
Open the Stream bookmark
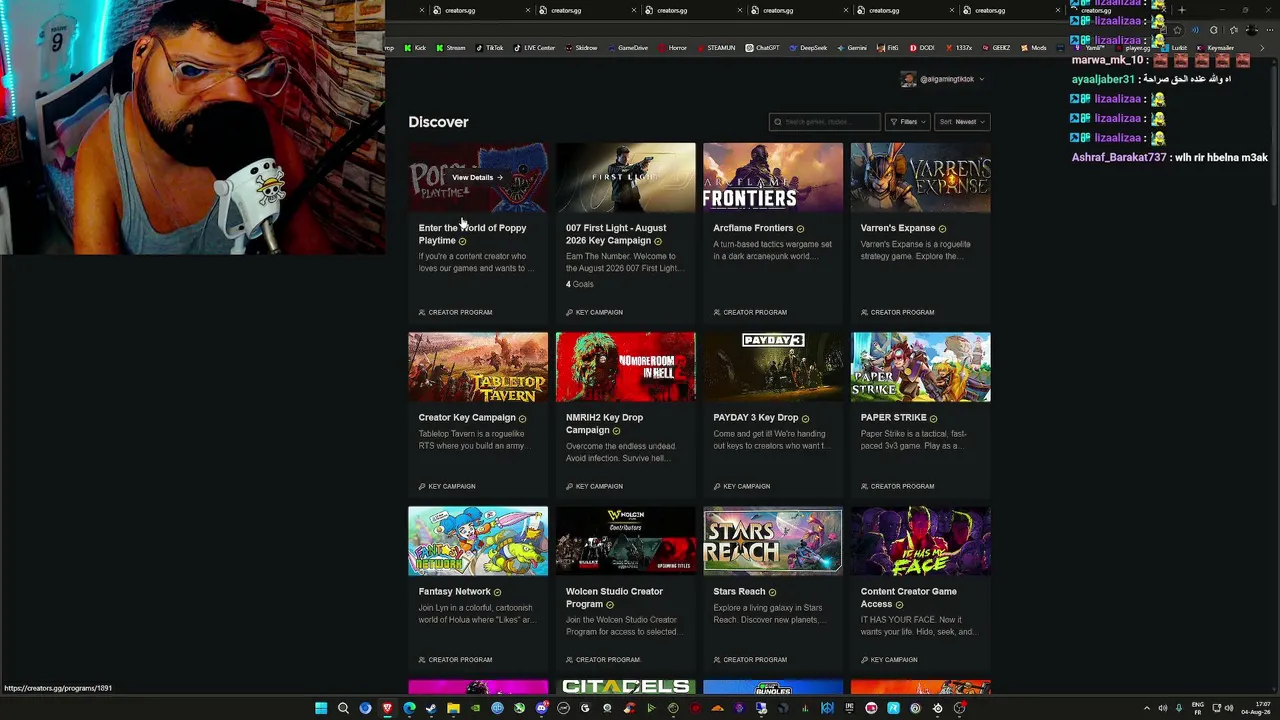point(451,48)
